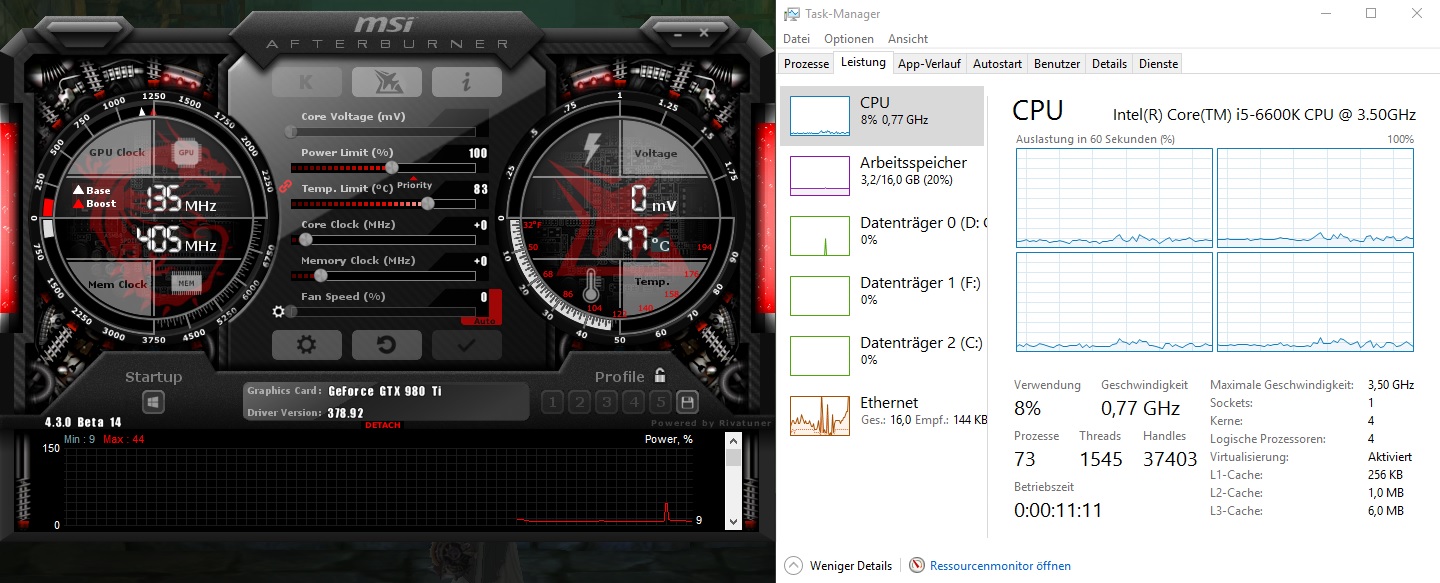
Task: Click the monitoring graph scroll-down arrow
Action: [734, 521]
